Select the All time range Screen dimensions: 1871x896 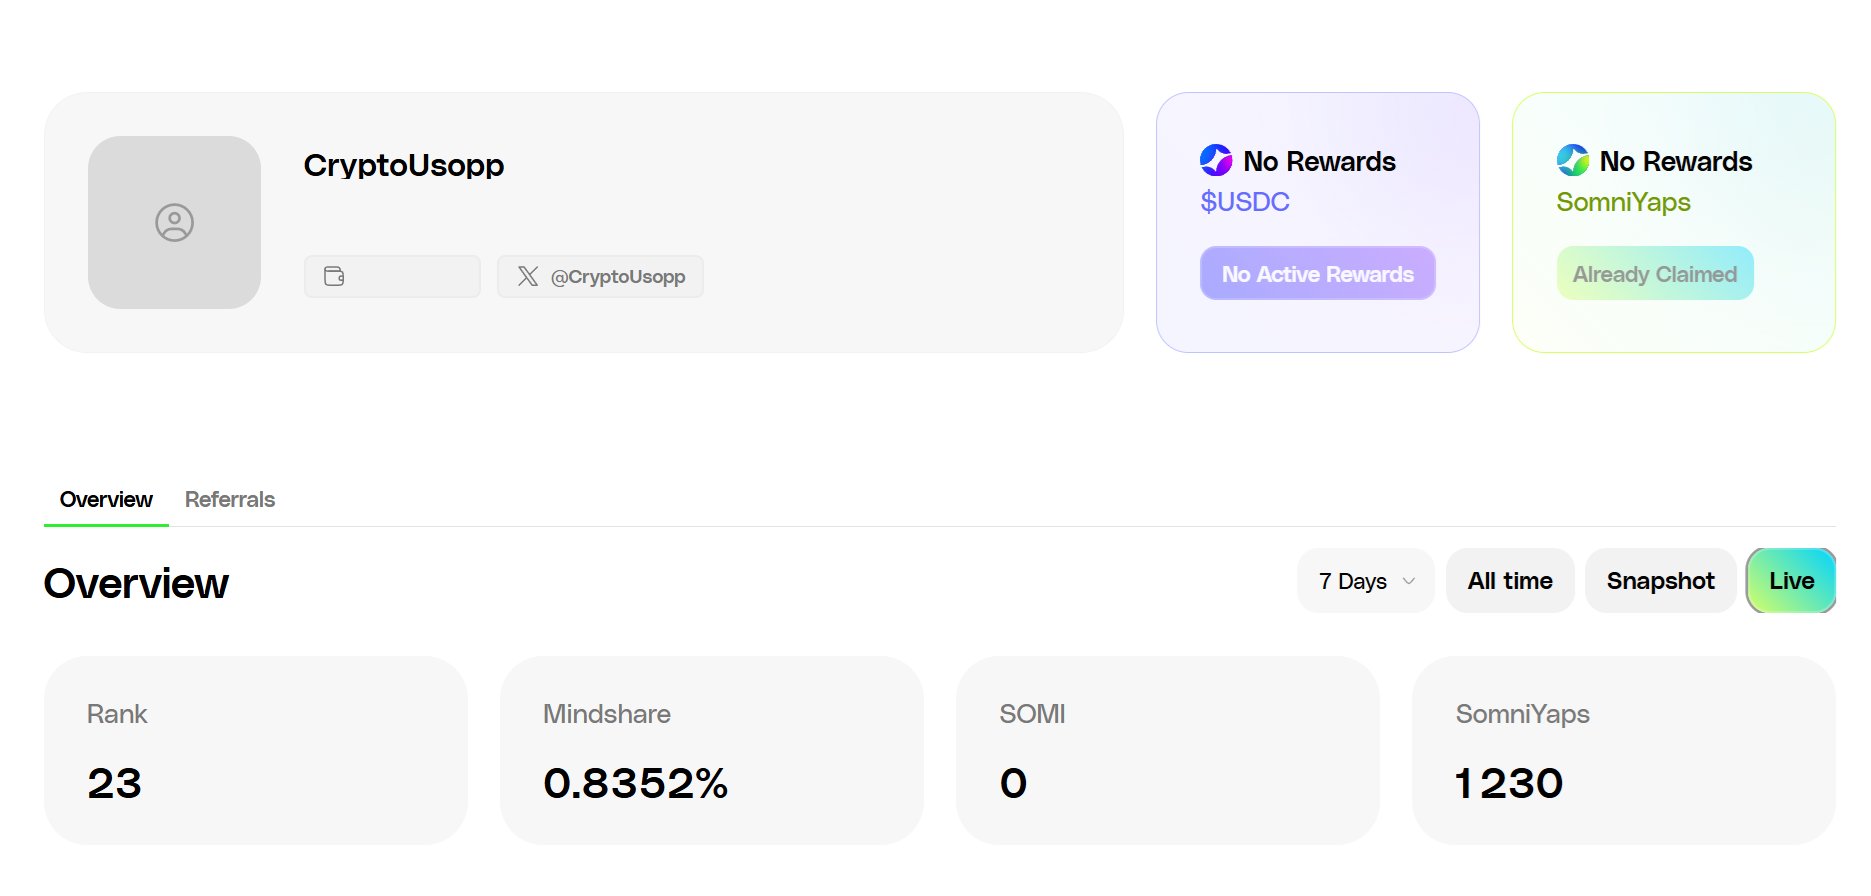(x=1509, y=581)
